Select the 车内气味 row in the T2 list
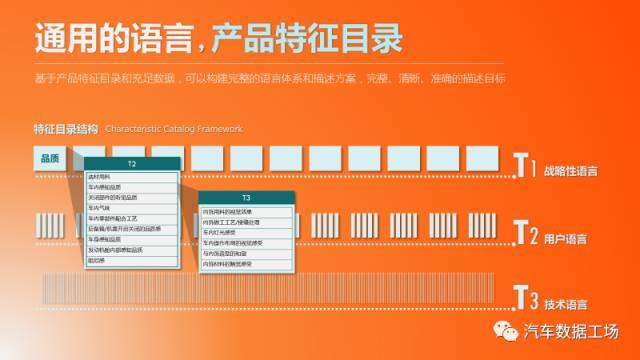Image resolution: width=640 pixels, height=360 pixels. pyautogui.click(x=132, y=208)
